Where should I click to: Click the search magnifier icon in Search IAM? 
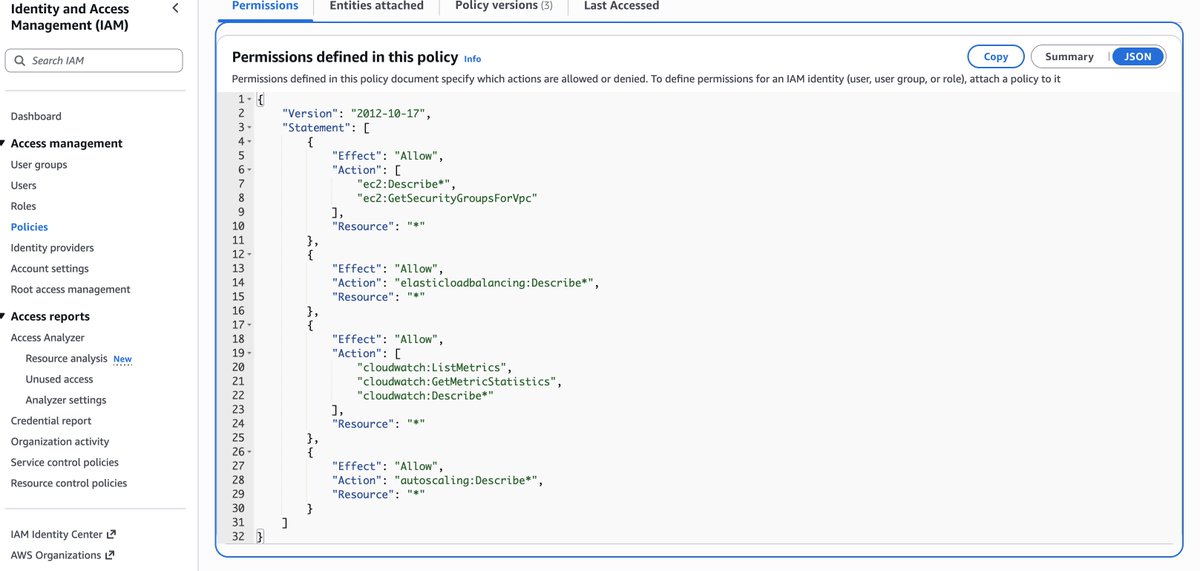20,61
